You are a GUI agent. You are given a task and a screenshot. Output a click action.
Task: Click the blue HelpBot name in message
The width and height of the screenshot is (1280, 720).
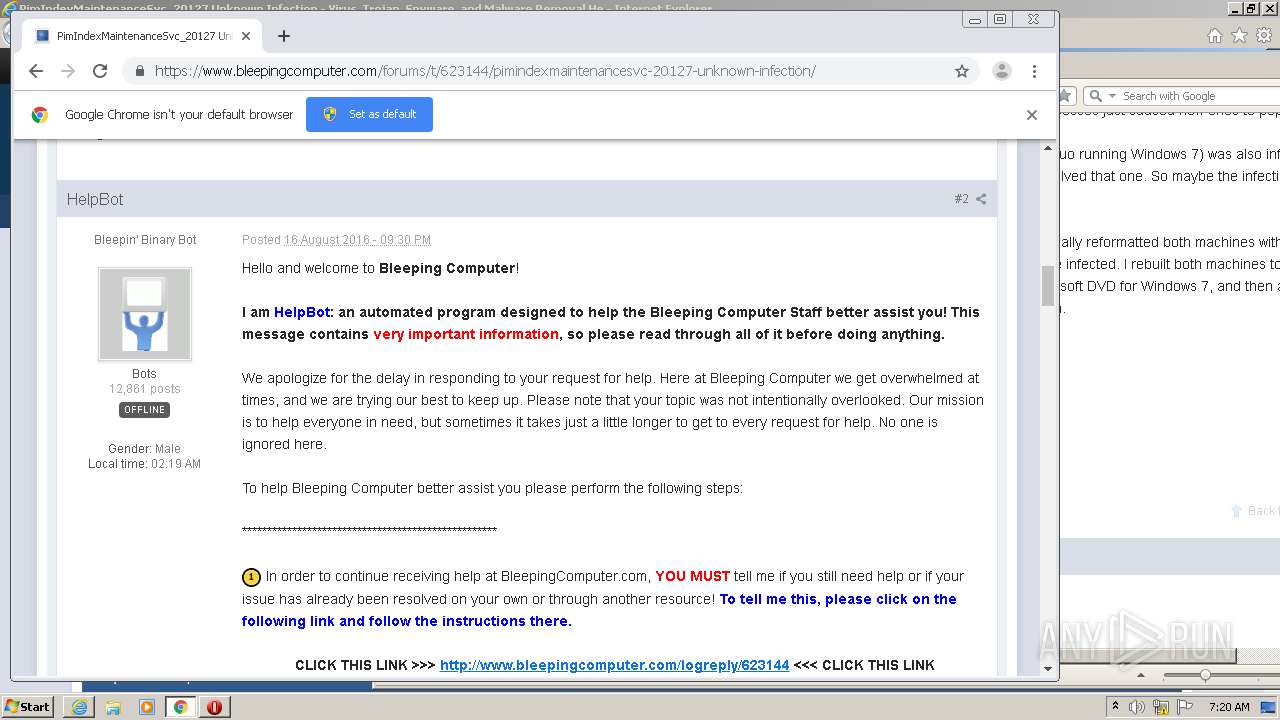(302, 312)
